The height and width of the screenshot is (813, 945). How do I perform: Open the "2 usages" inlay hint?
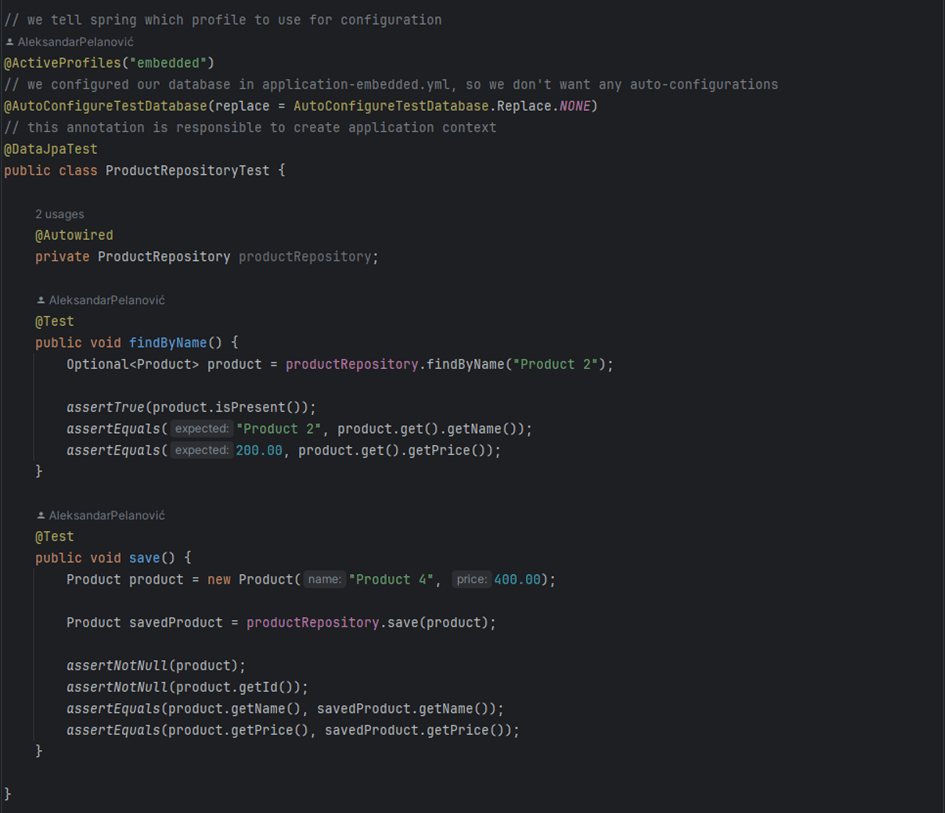(59, 214)
